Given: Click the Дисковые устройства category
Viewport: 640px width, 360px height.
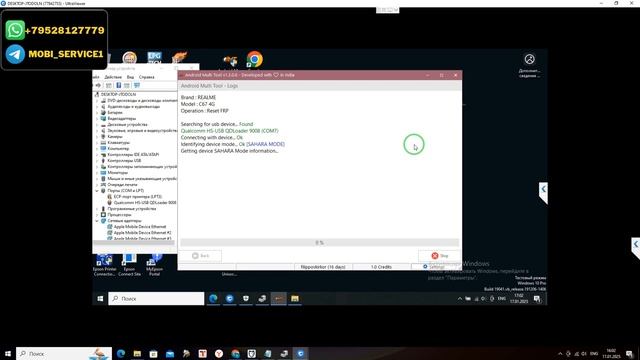Looking at the screenshot, I should coord(127,124).
